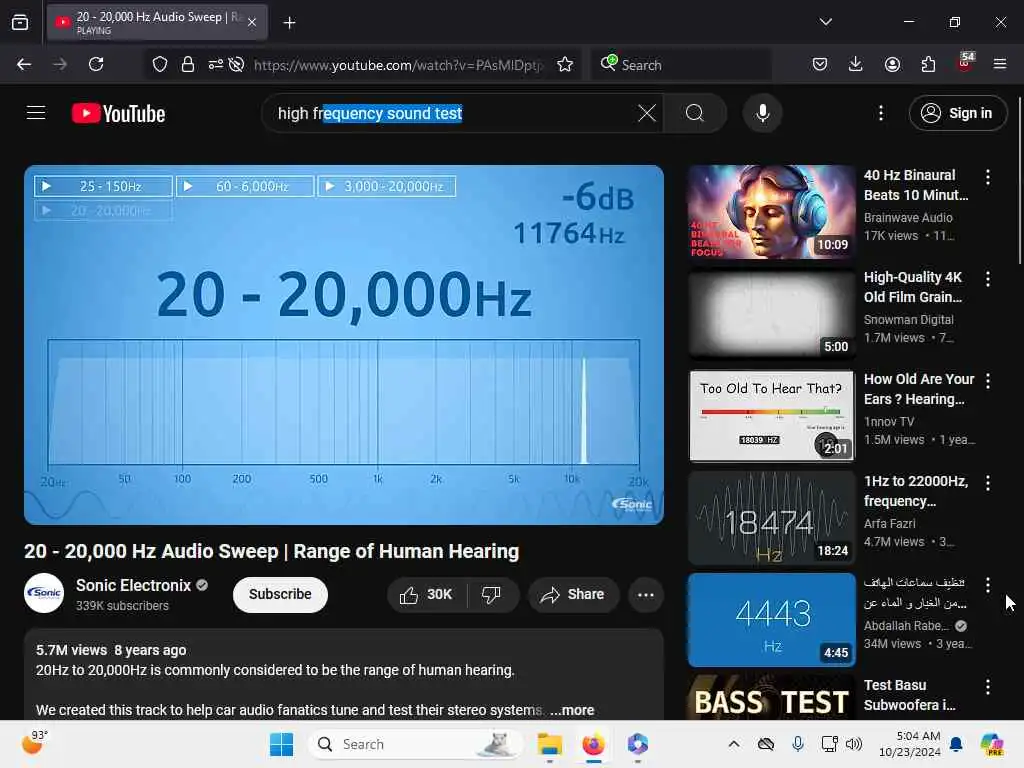Viewport: 1024px width, 768px height.
Task: Click the blocked autoplay icon in address bar
Action: [236, 64]
